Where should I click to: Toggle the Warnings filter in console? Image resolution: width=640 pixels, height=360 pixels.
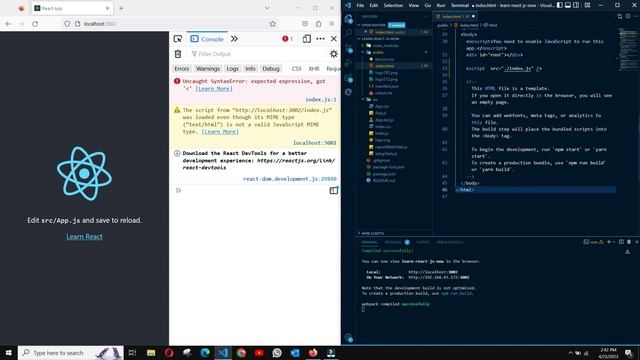(207, 69)
